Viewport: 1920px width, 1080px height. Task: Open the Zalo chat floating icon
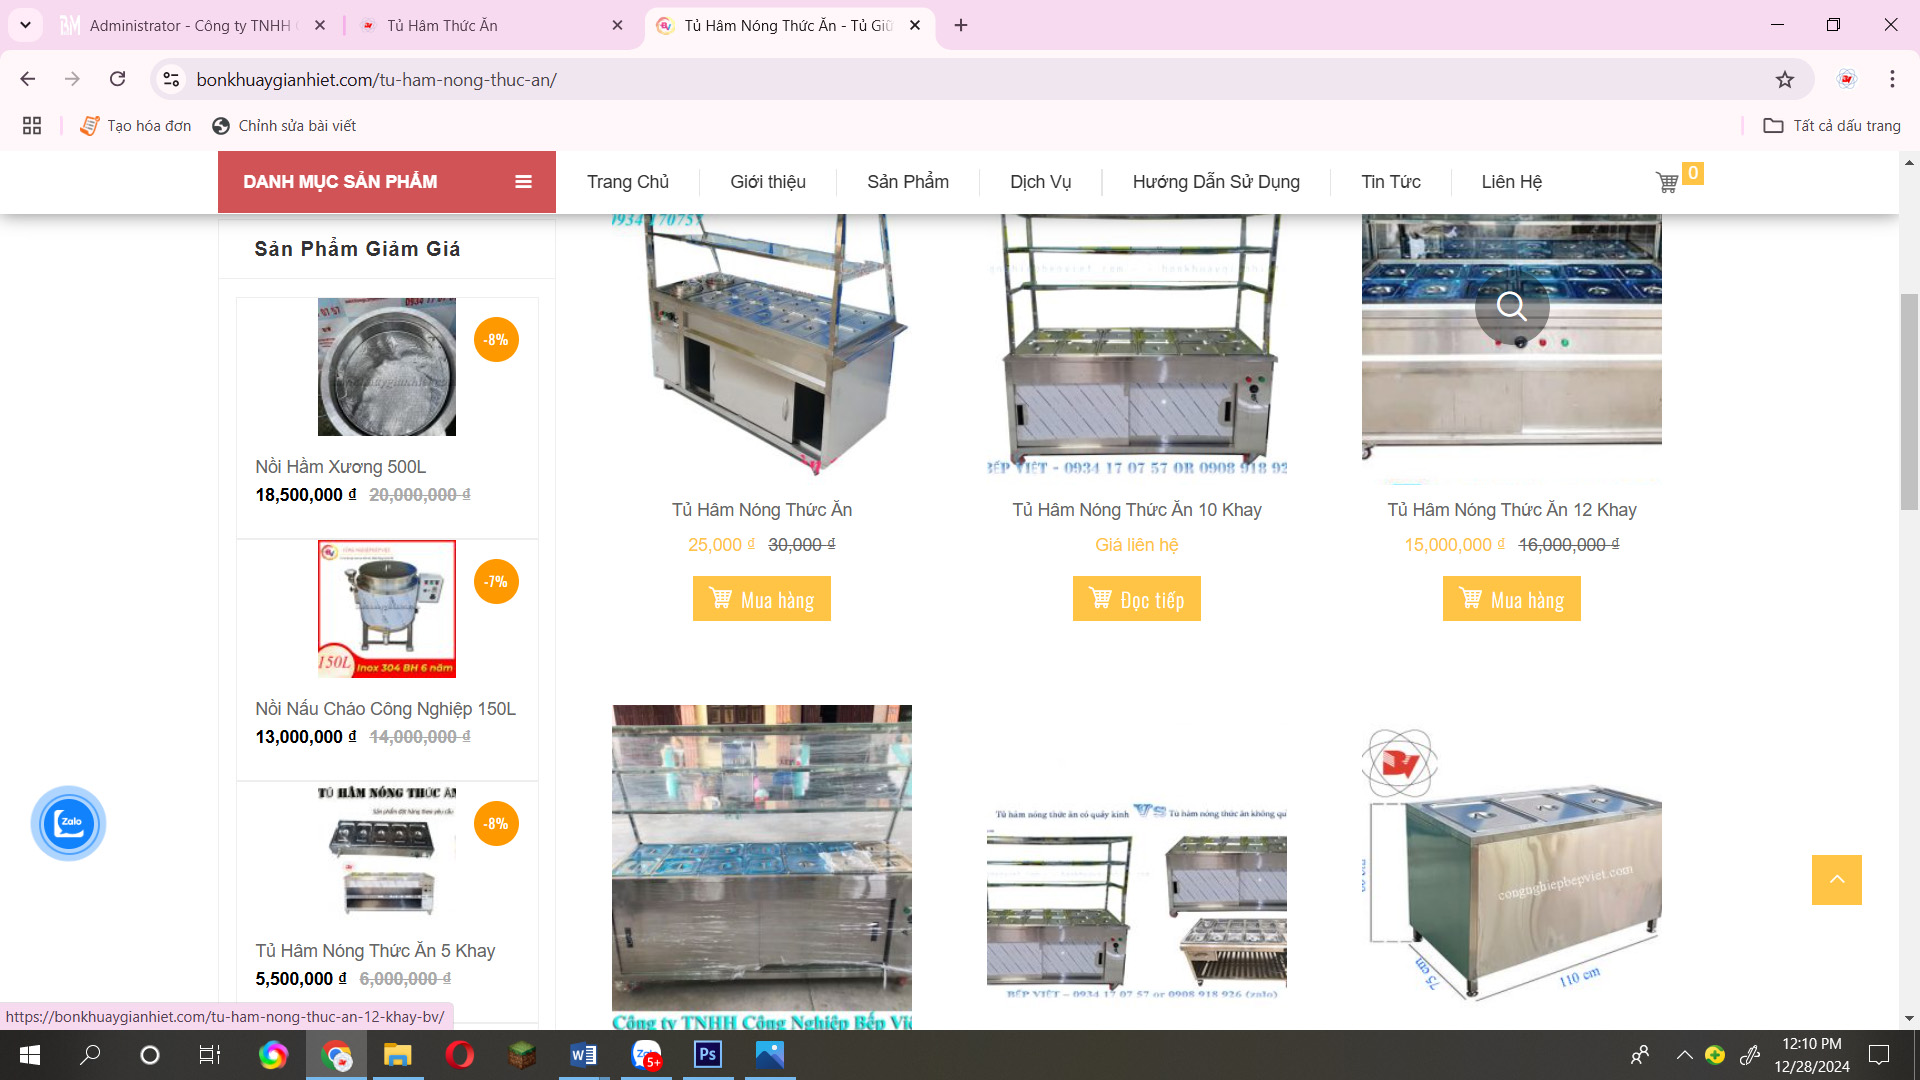[68, 823]
